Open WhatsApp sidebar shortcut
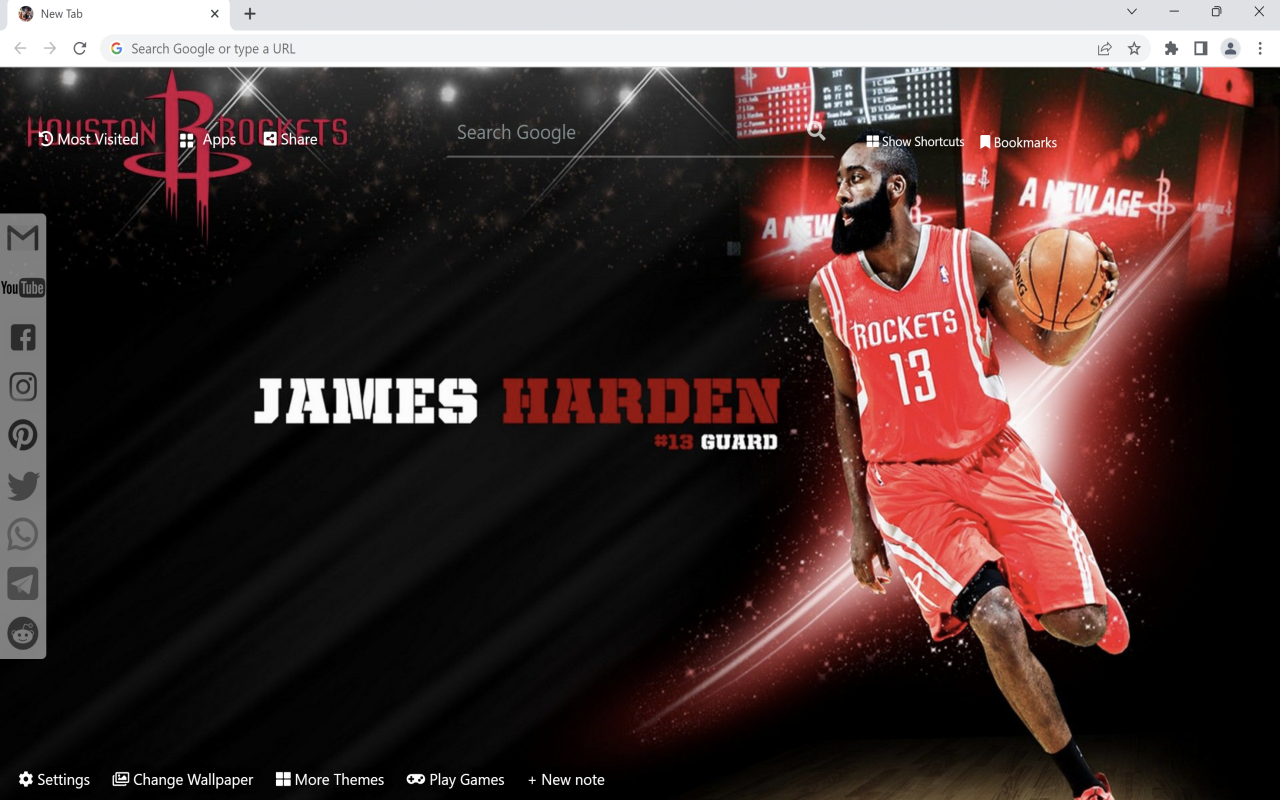 pos(23,534)
